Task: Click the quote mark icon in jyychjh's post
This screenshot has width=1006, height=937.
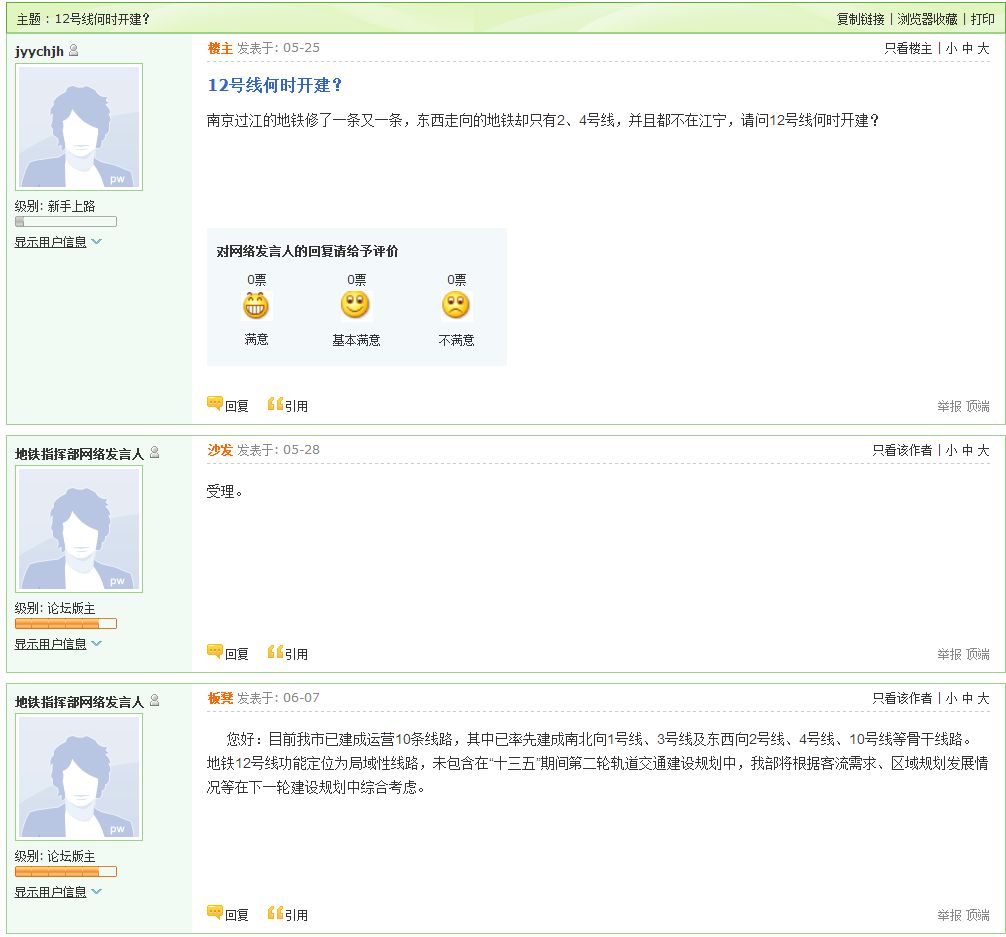Action: click(x=275, y=404)
